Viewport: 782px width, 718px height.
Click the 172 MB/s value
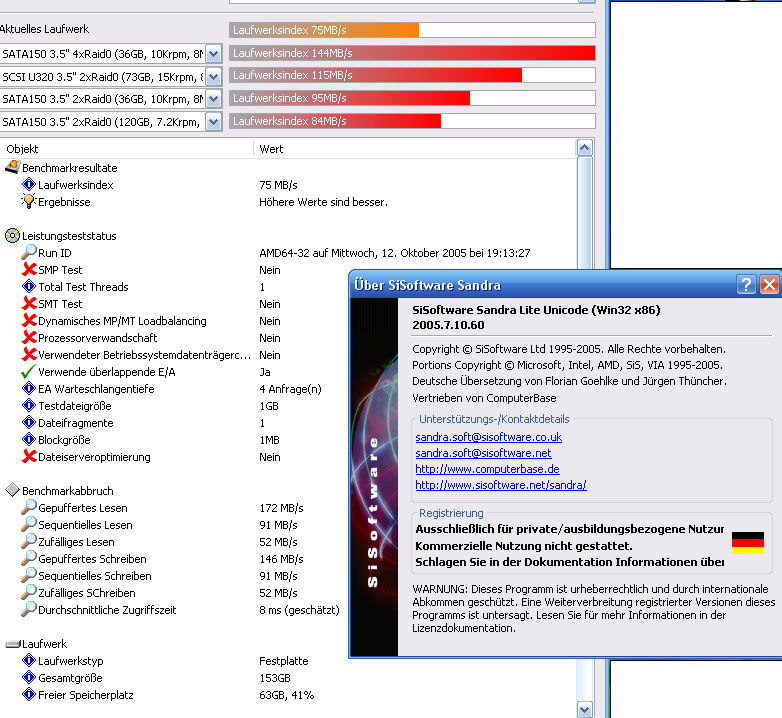point(281,508)
